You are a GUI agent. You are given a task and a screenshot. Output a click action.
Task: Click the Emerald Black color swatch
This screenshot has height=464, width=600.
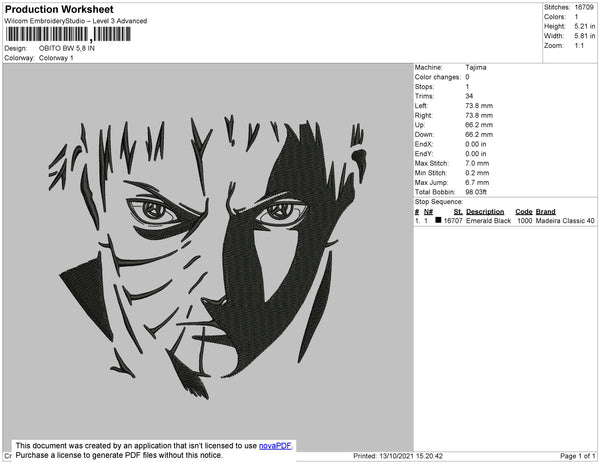point(438,220)
